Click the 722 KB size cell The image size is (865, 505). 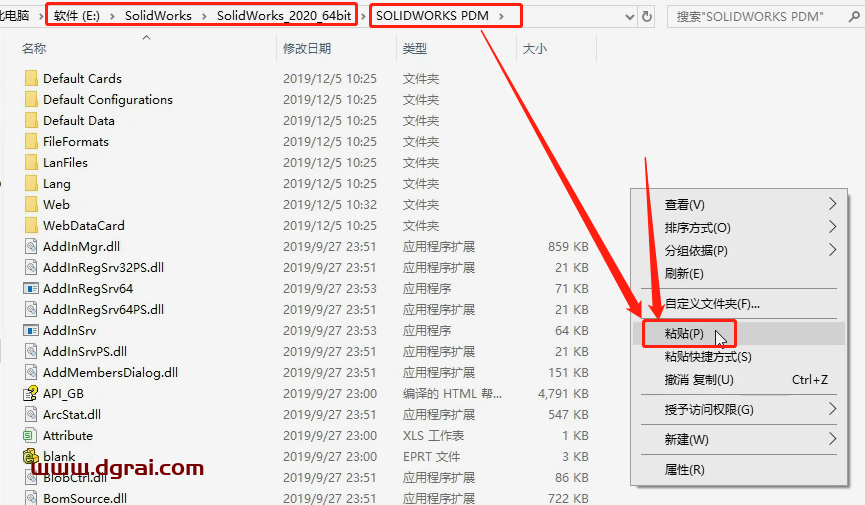pyautogui.click(x=568, y=498)
